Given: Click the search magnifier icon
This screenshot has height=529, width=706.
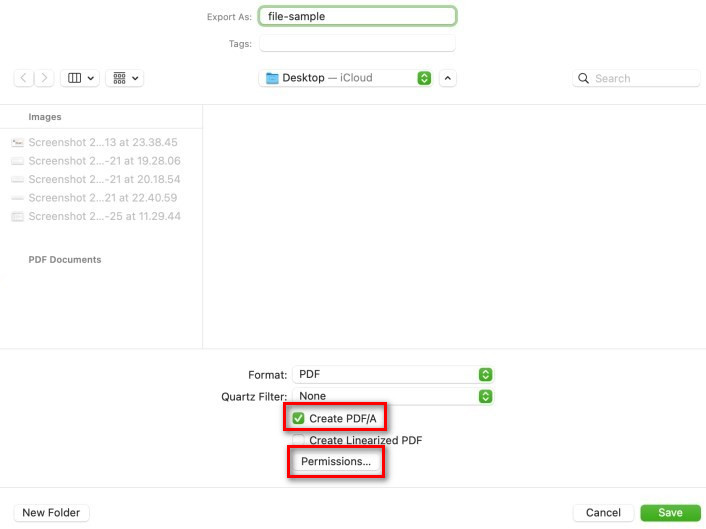Looking at the screenshot, I should pyautogui.click(x=584, y=78).
